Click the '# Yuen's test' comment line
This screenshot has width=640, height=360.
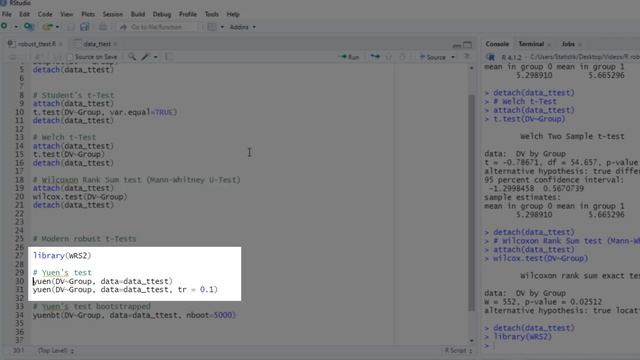pyautogui.click(x=62, y=273)
